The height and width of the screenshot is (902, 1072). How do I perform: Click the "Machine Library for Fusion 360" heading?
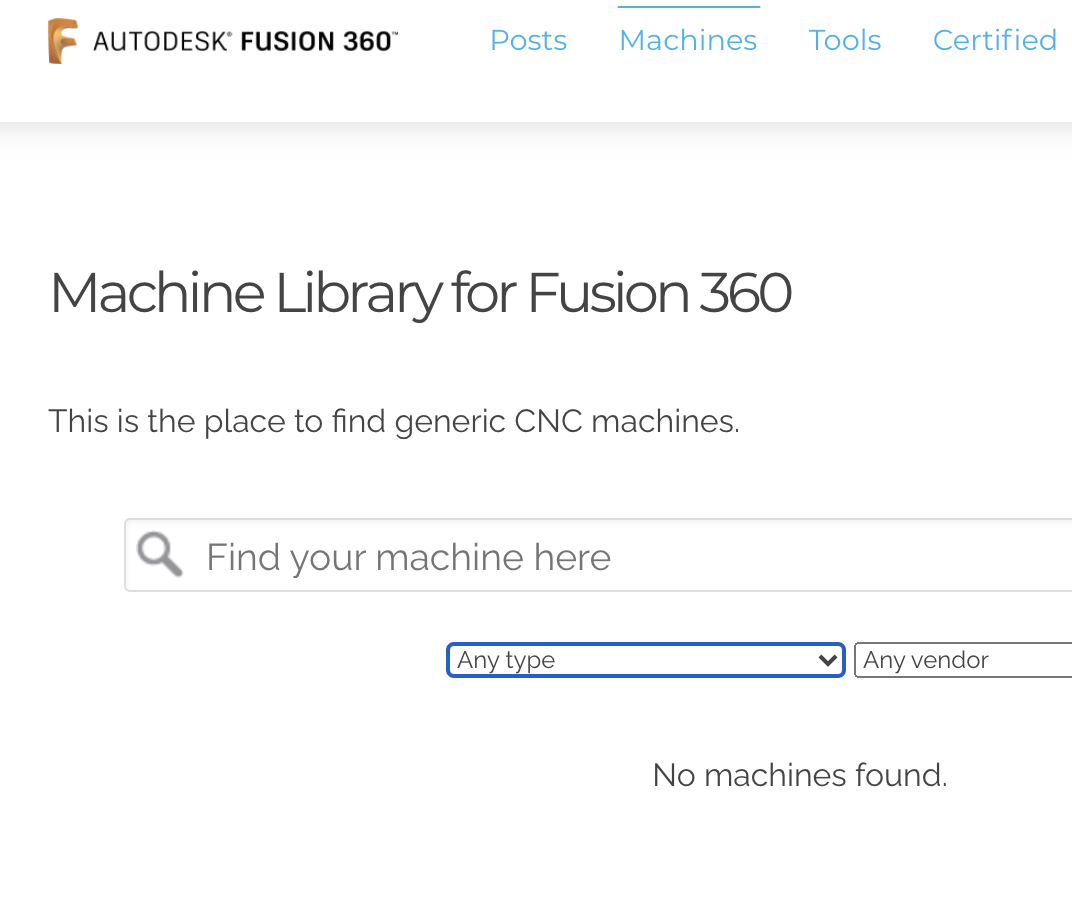(x=420, y=293)
